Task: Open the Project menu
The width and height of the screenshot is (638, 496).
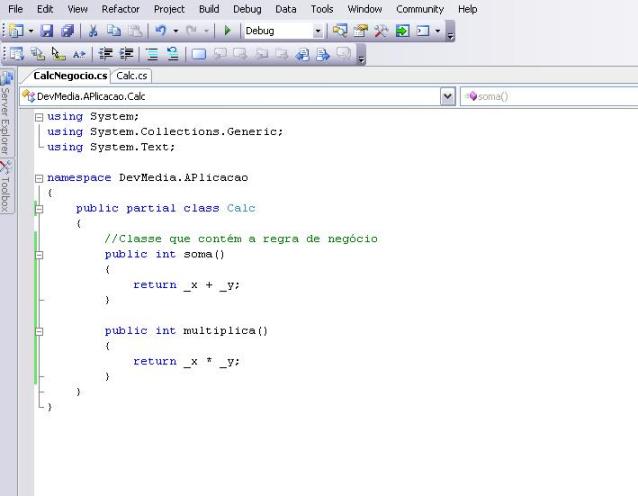Action: 169,9
